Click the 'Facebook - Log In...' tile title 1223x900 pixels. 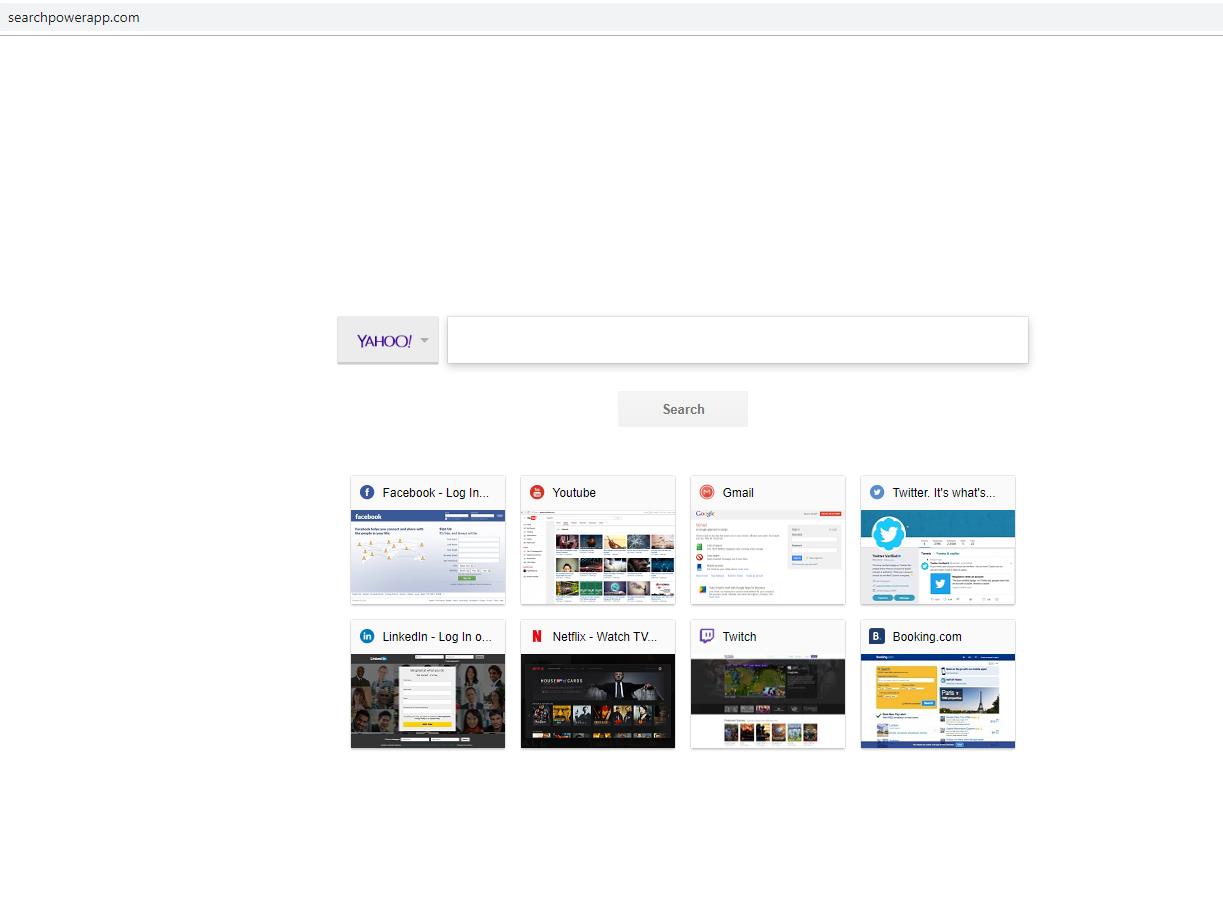click(436, 493)
